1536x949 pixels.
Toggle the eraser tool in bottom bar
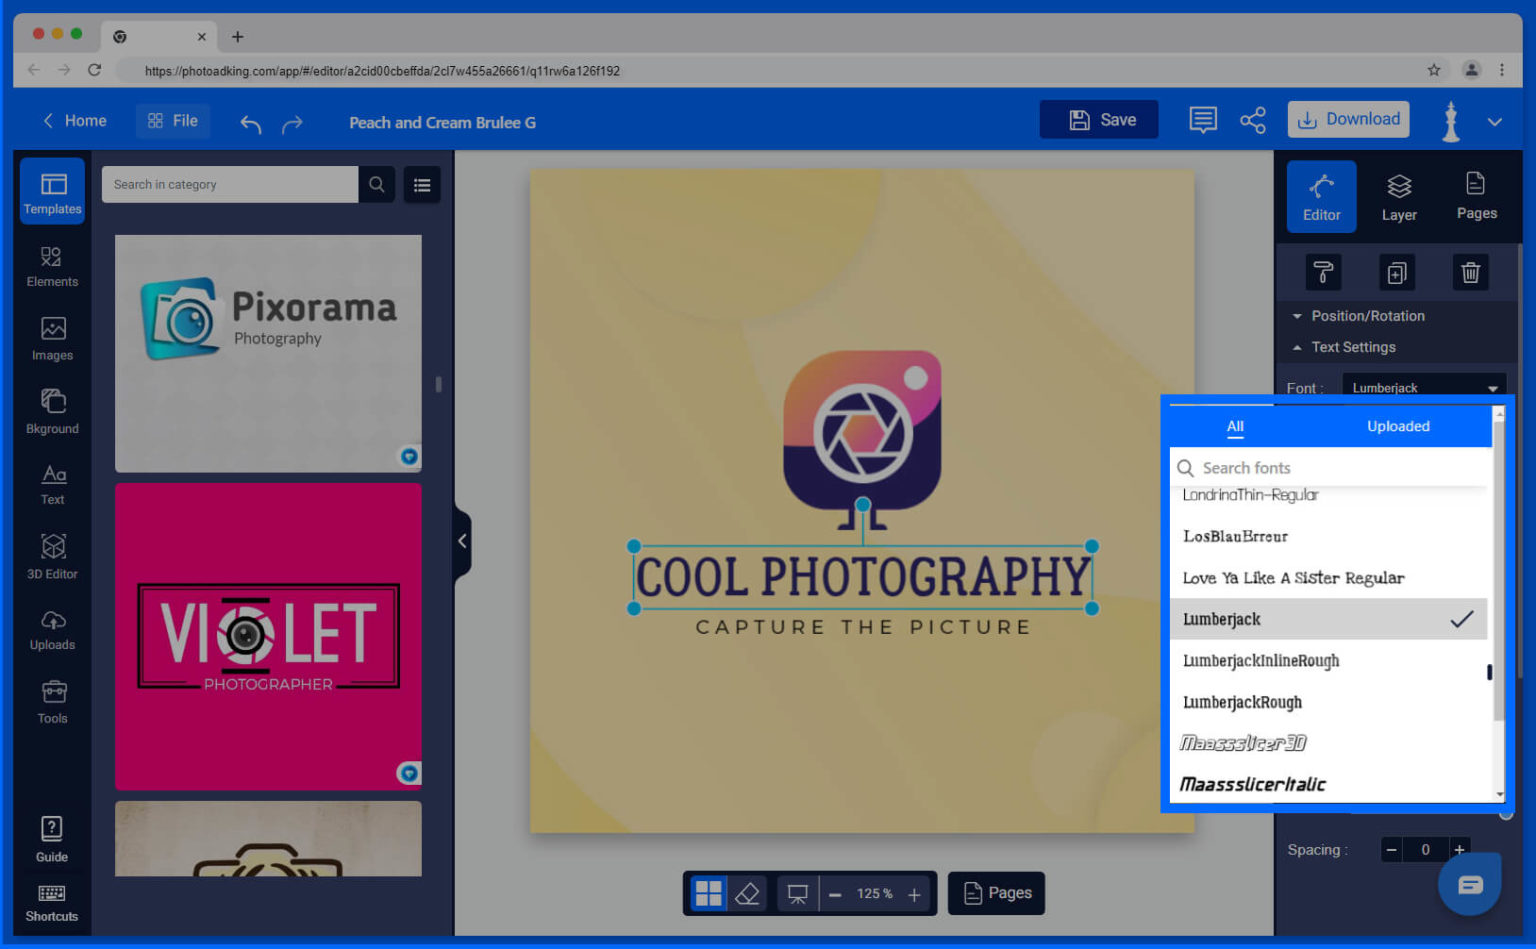[746, 893]
